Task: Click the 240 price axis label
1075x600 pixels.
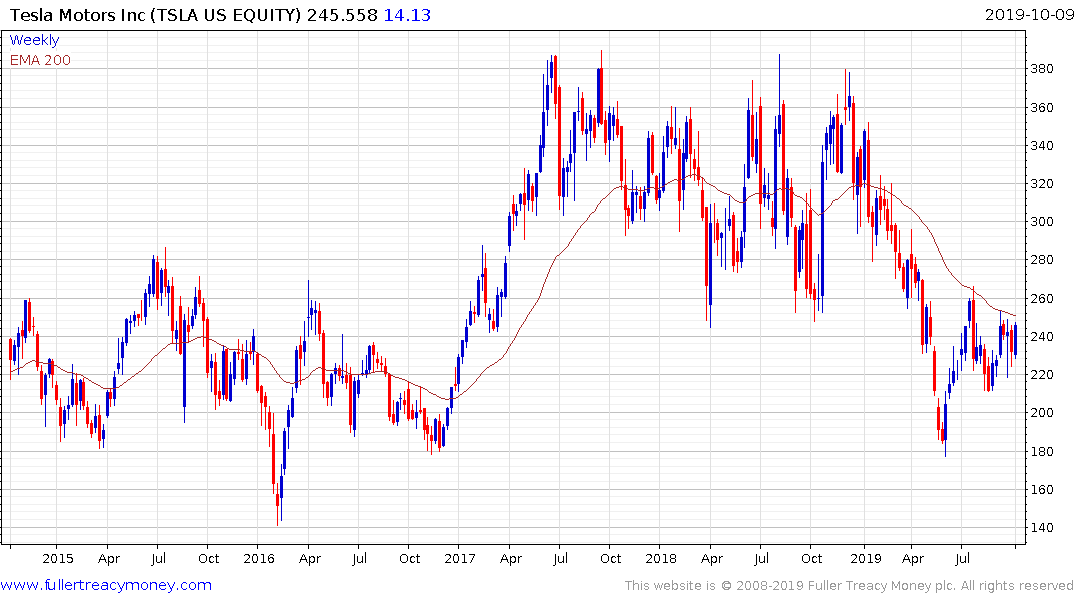Action: point(1042,337)
